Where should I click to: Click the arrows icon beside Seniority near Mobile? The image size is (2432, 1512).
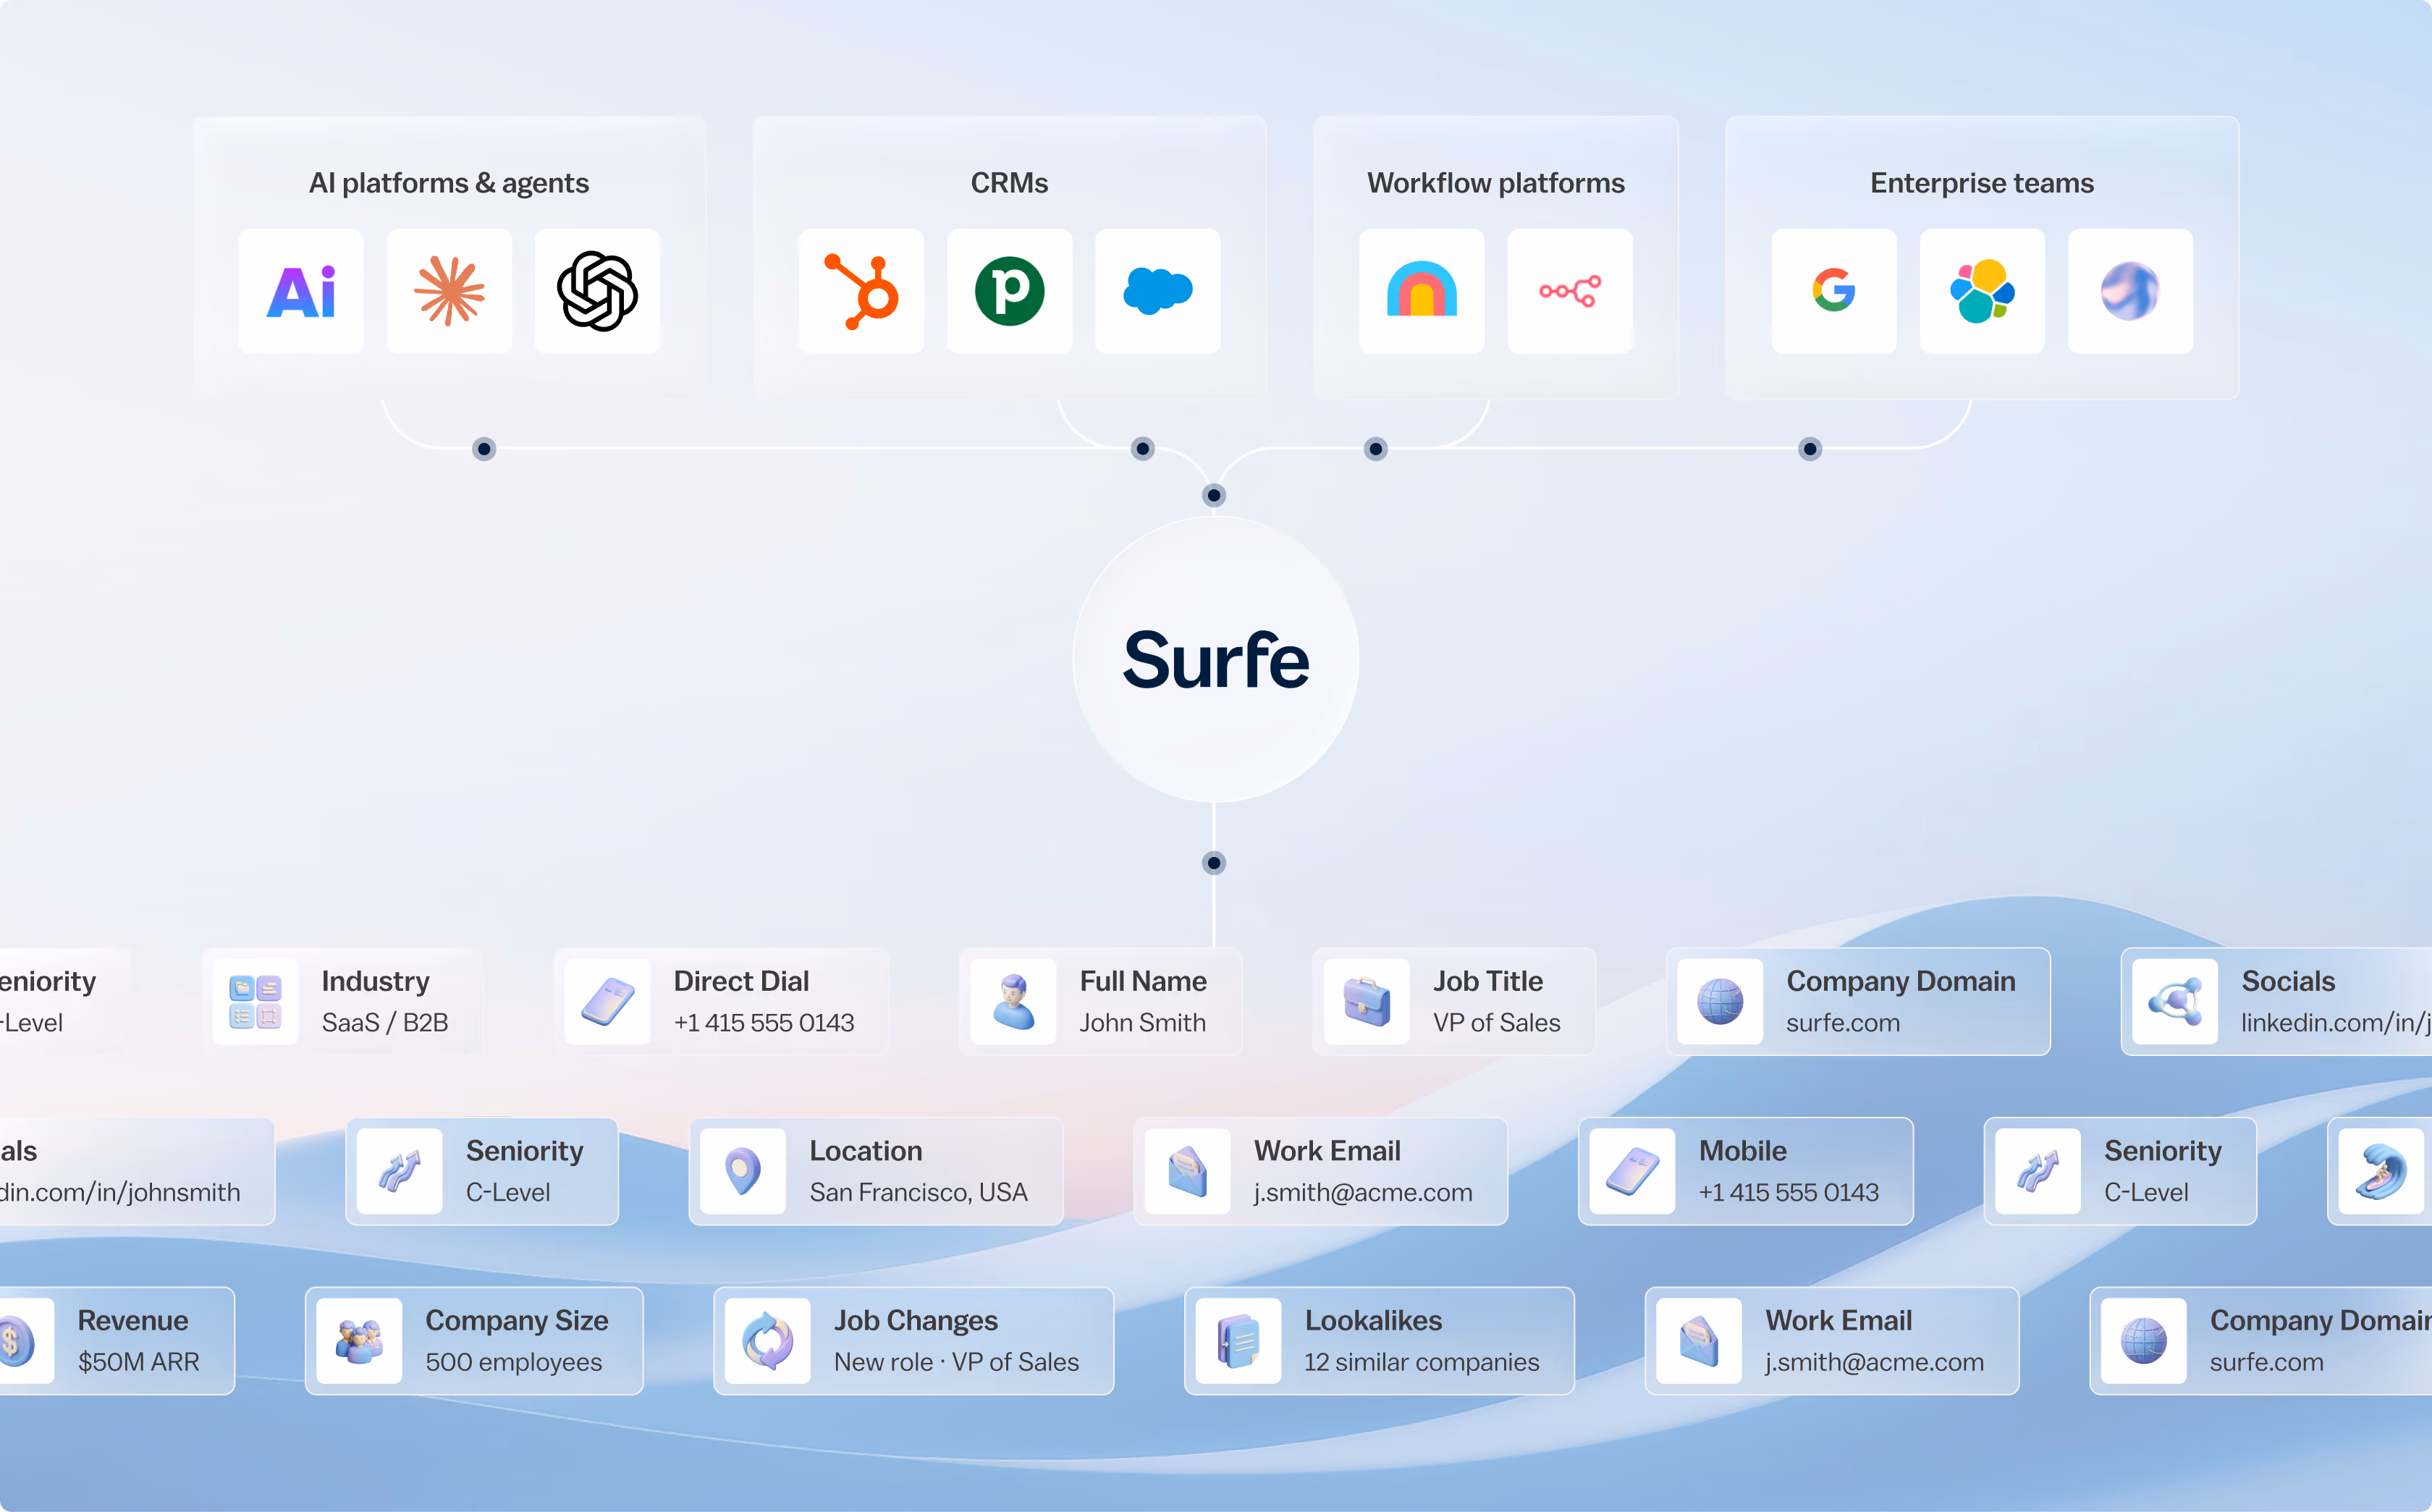pyautogui.click(x=2038, y=1172)
